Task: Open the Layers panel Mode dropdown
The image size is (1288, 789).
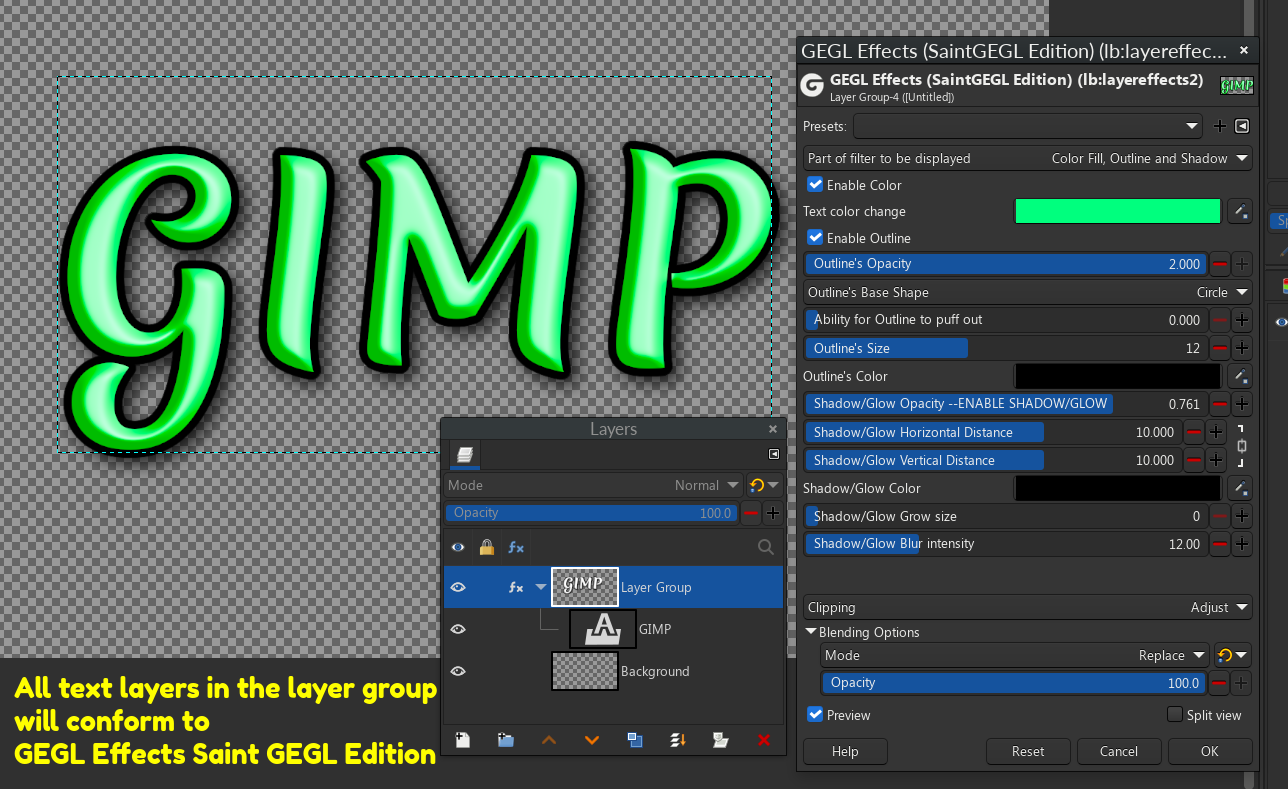Action: (x=594, y=485)
